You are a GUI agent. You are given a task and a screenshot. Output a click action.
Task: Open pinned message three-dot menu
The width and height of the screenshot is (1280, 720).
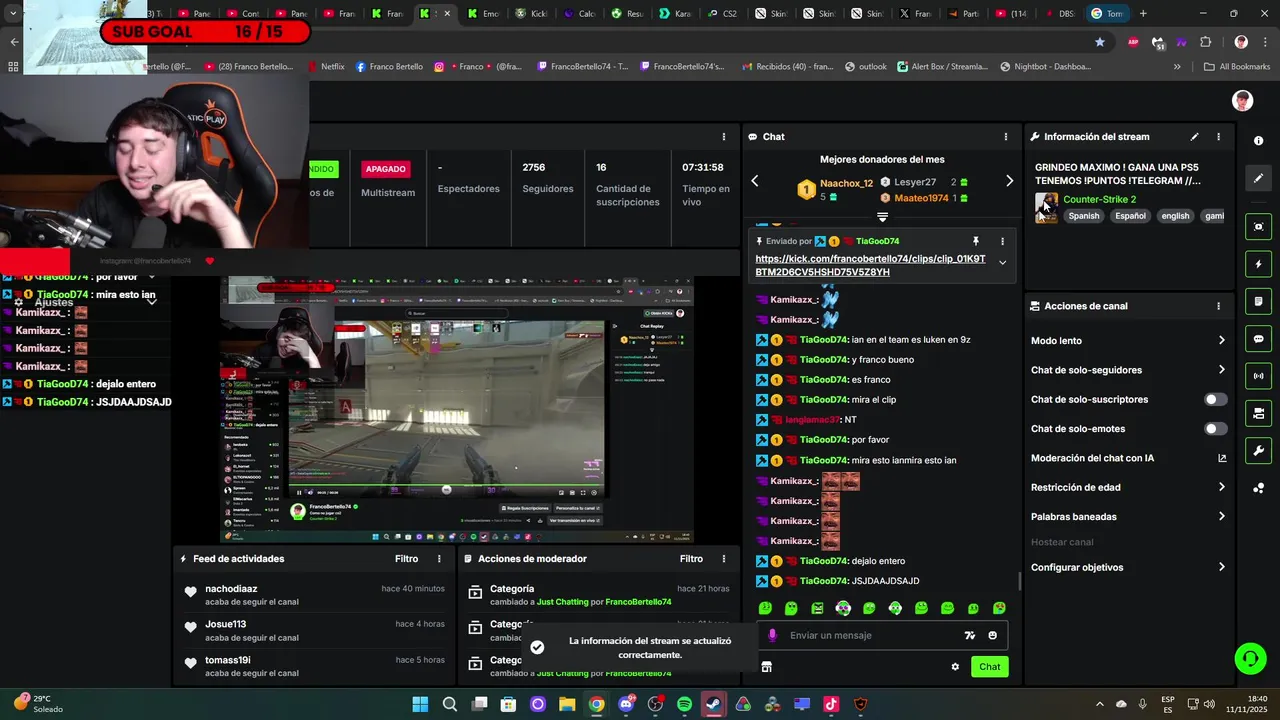pyautogui.click(x=1002, y=241)
